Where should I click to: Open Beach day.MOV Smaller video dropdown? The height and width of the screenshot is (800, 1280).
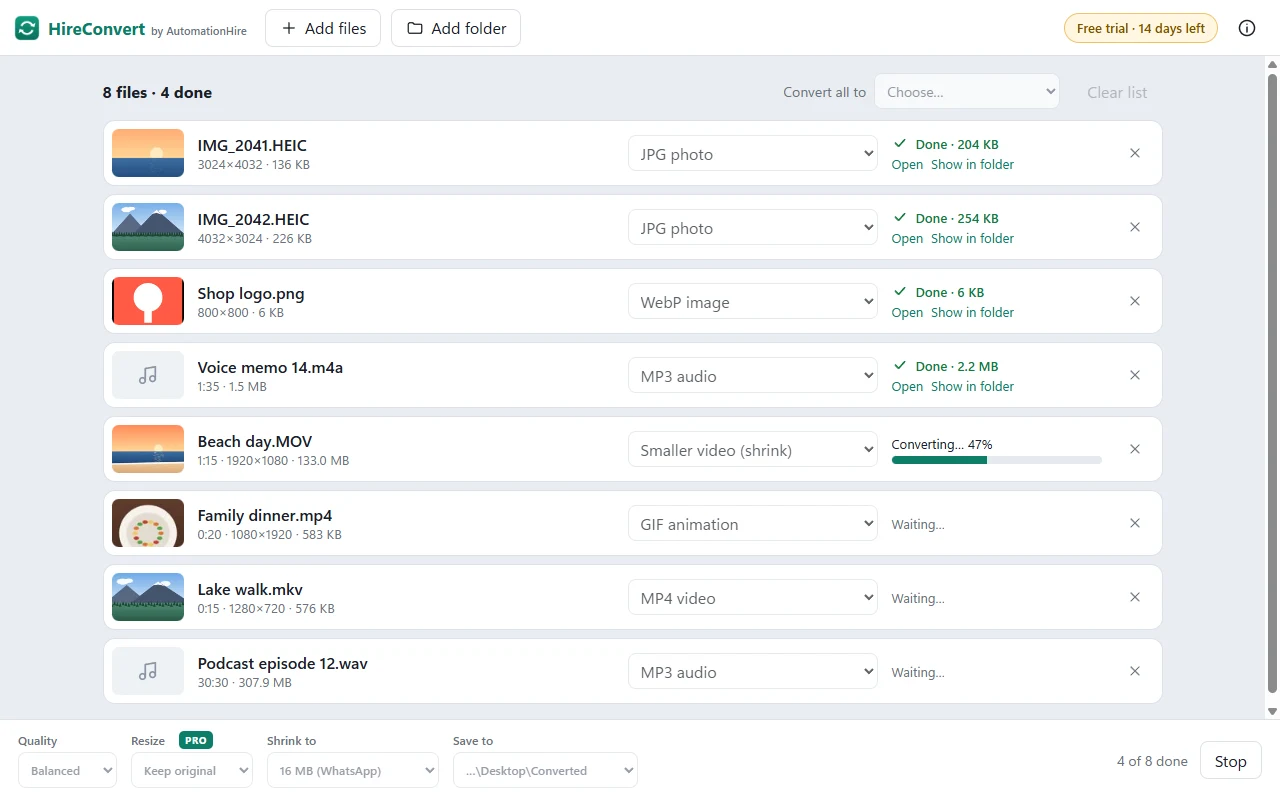[x=753, y=450]
